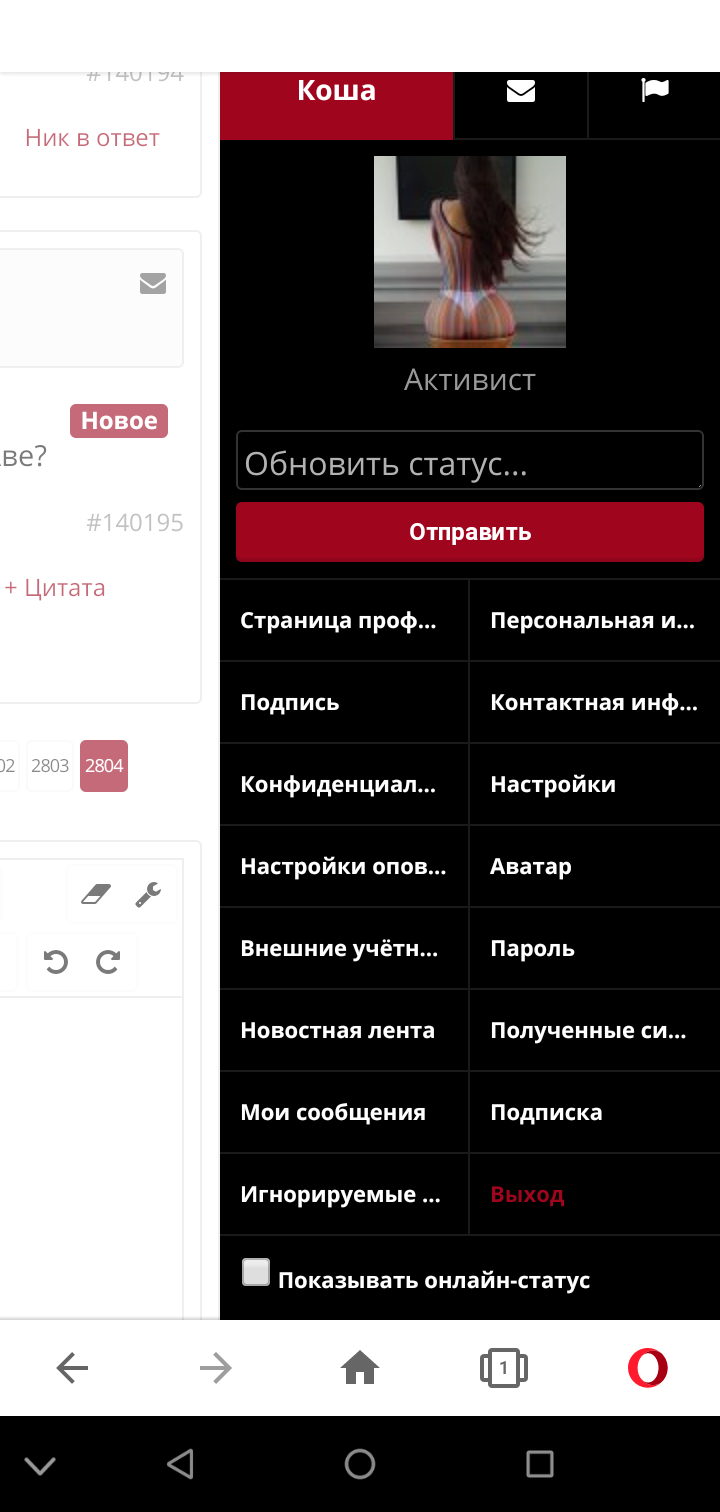Open the browser tabs switcher
Screen dimensions: 720x1512
point(504,1367)
